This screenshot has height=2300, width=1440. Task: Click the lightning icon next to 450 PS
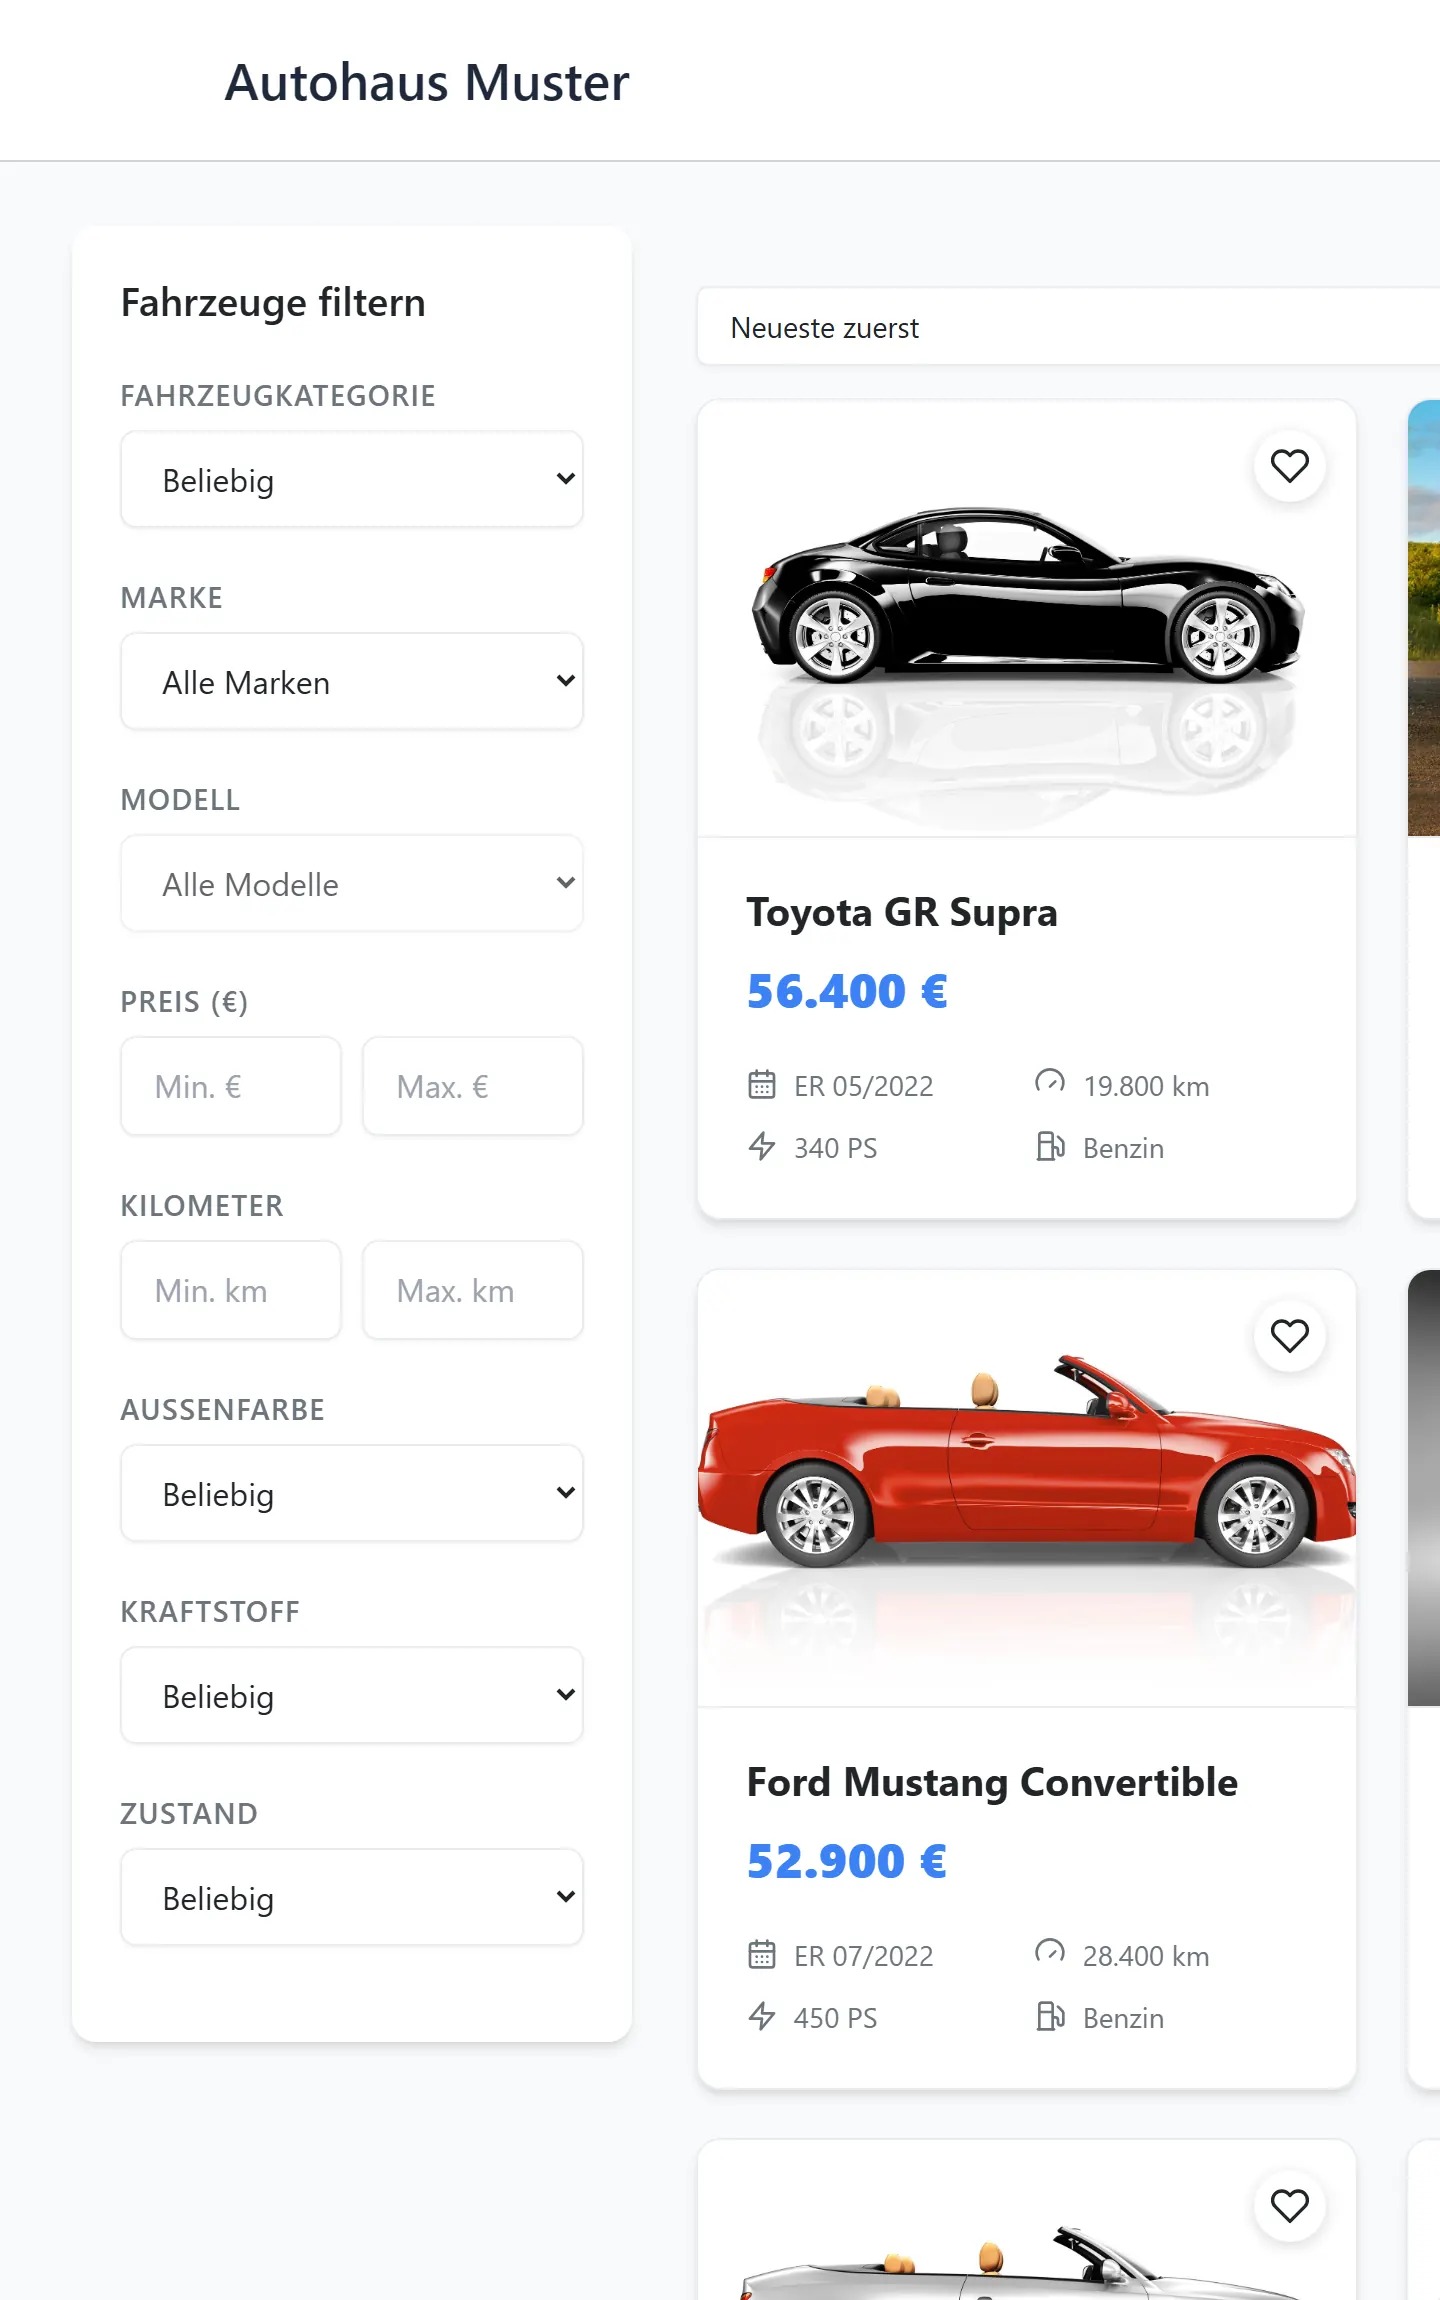pyautogui.click(x=762, y=2017)
